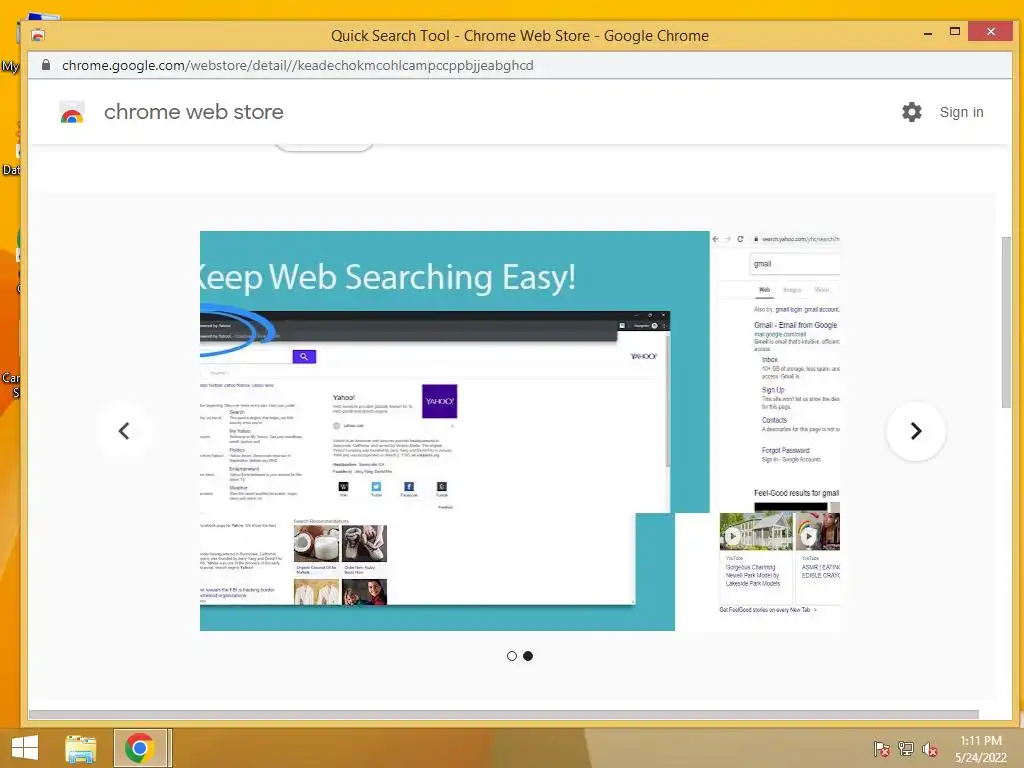The image size is (1024, 768).
Task: Click the 'Keep Web Searching Easy!' screenshot
Action: click(455, 431)
